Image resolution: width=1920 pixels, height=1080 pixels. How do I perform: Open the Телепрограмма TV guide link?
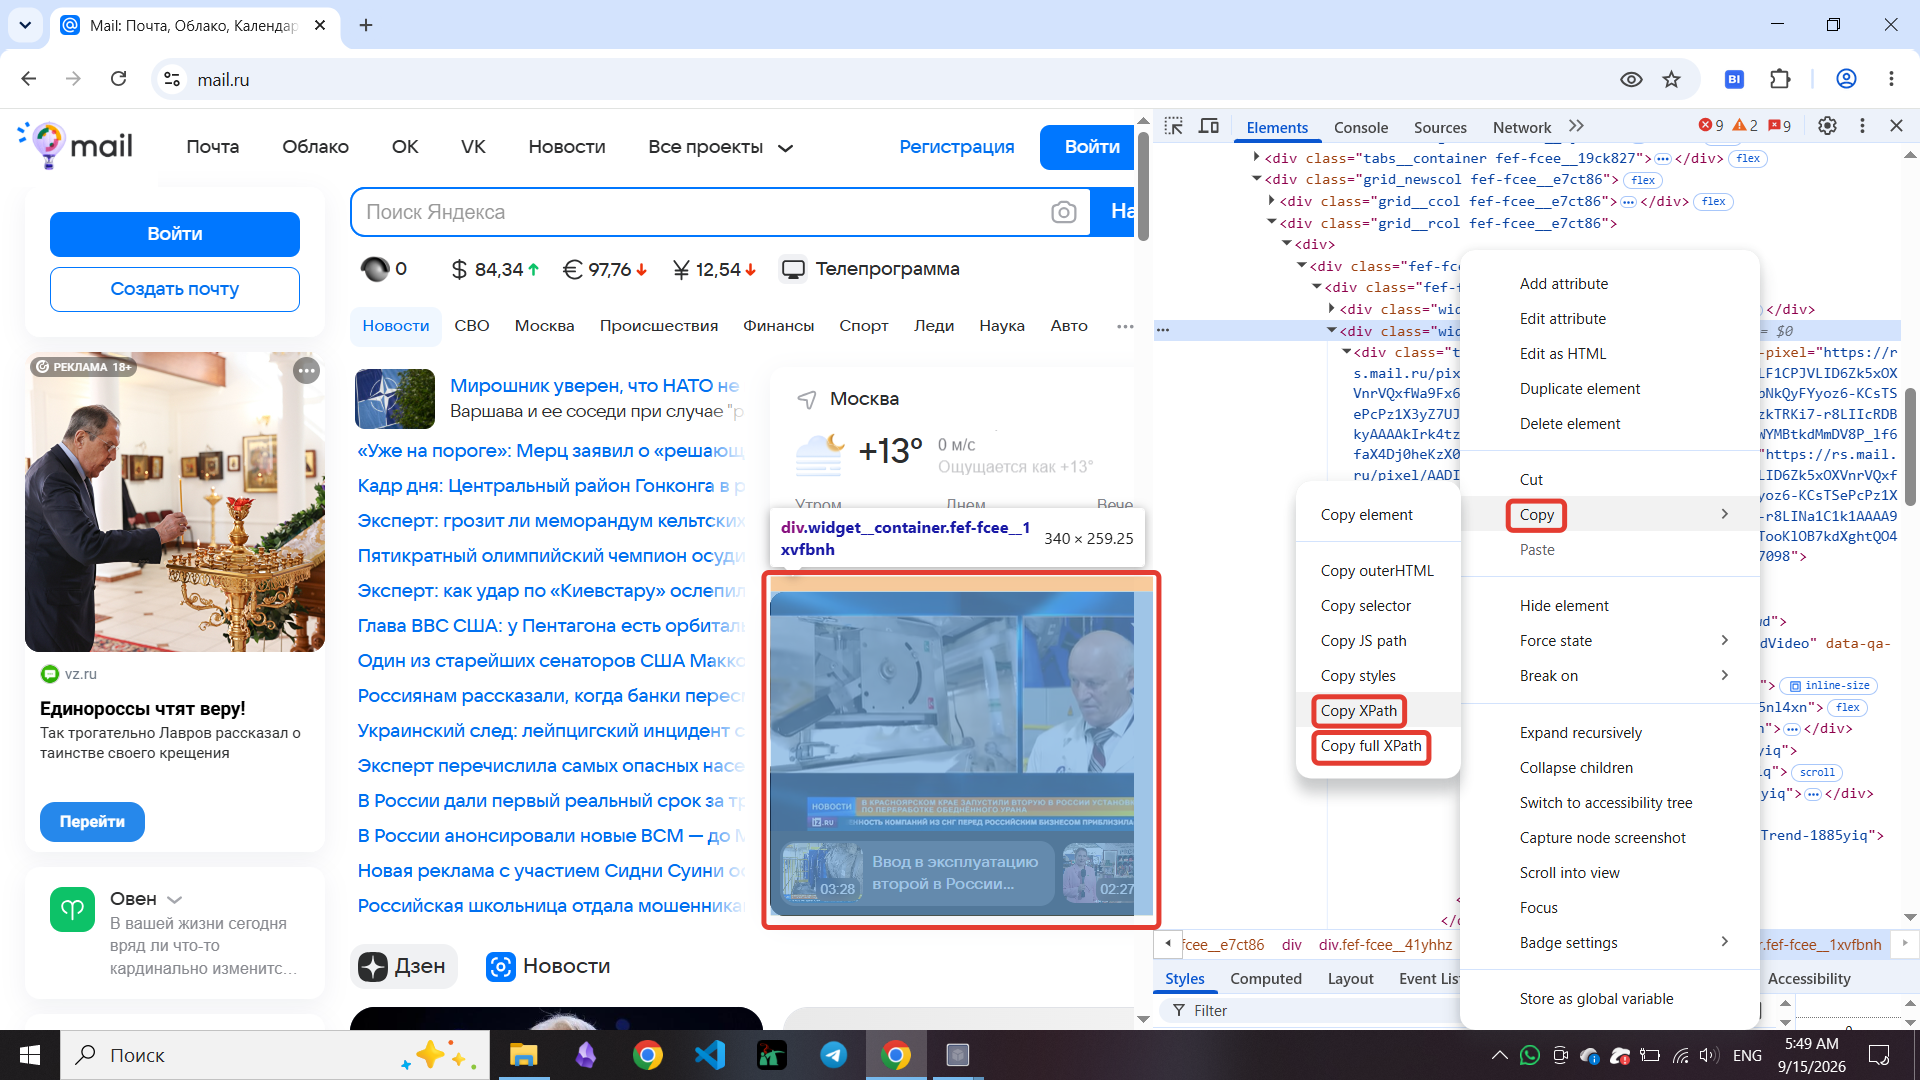(x=870, y=269)
